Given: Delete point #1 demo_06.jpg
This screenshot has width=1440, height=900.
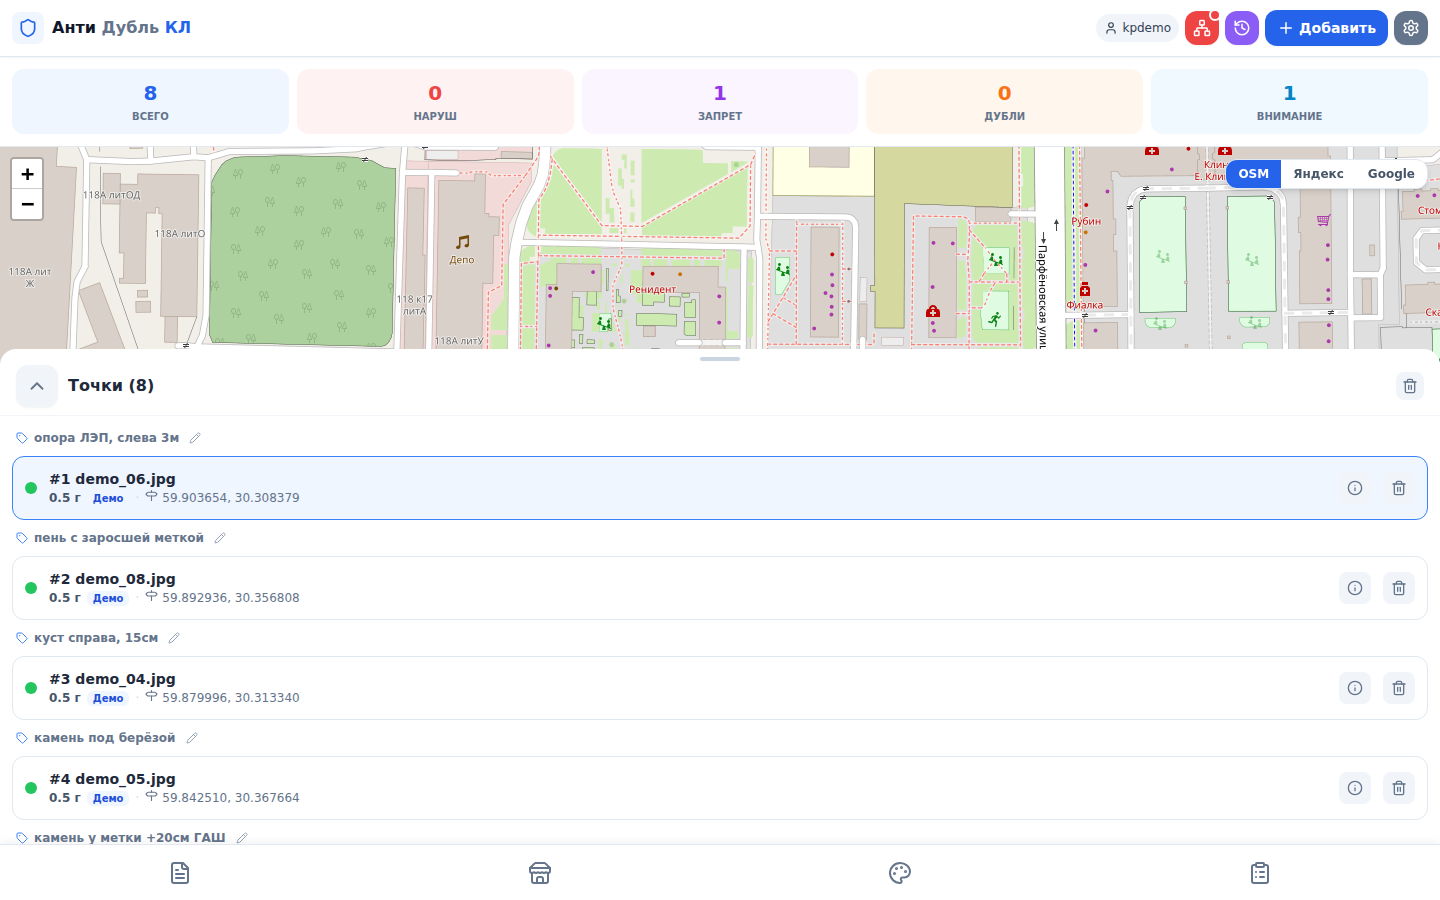Looking at the screenshot, I should point(1399,488).
